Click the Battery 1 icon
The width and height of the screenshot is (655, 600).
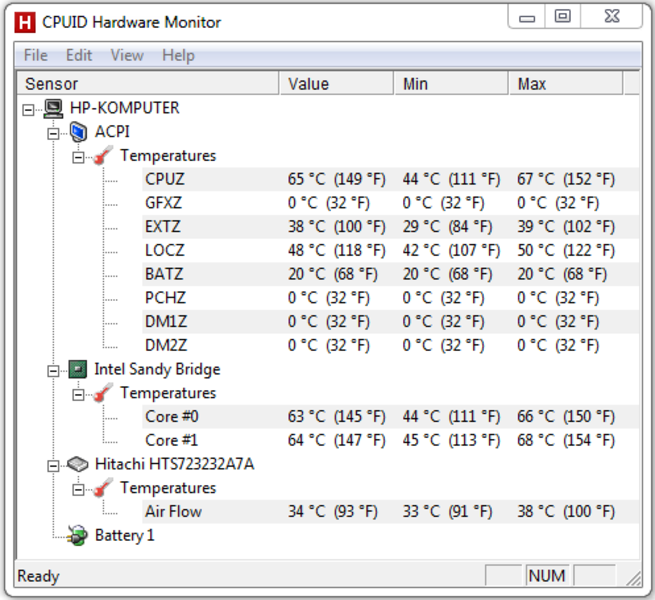78,536
